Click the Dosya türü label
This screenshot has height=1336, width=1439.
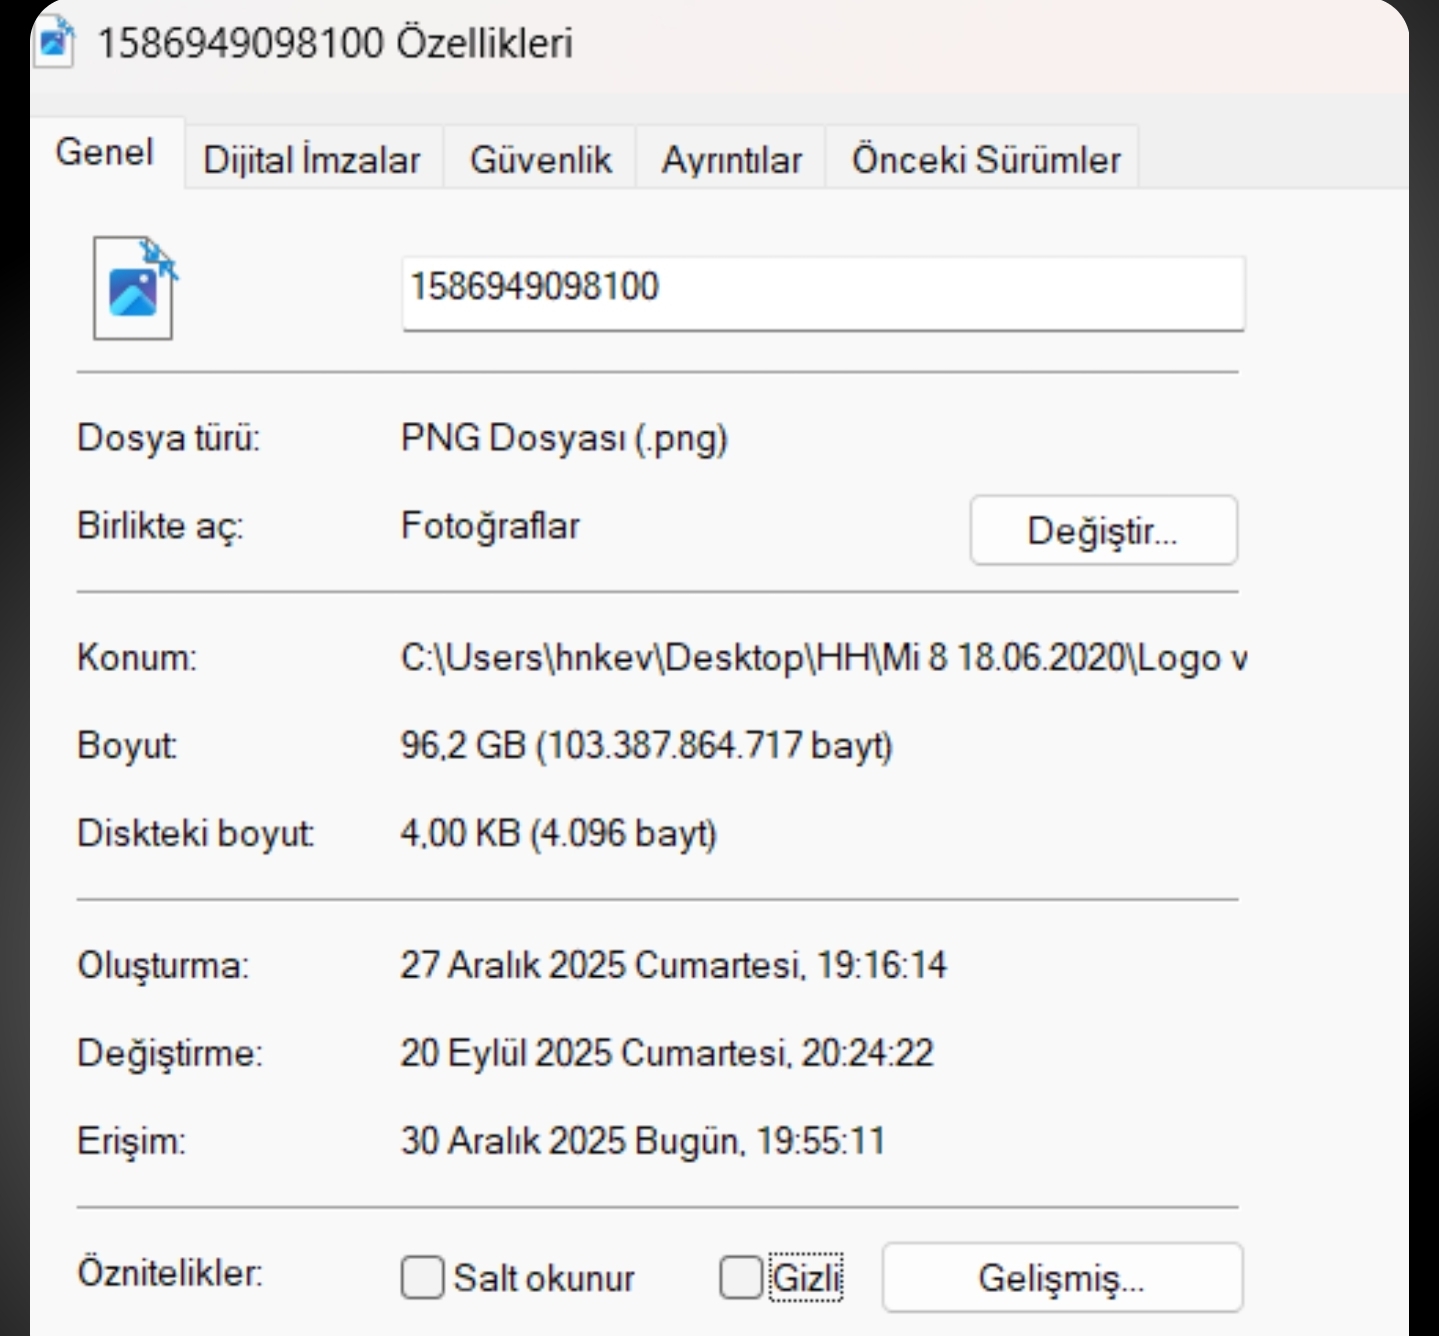(x=168, y=438)
